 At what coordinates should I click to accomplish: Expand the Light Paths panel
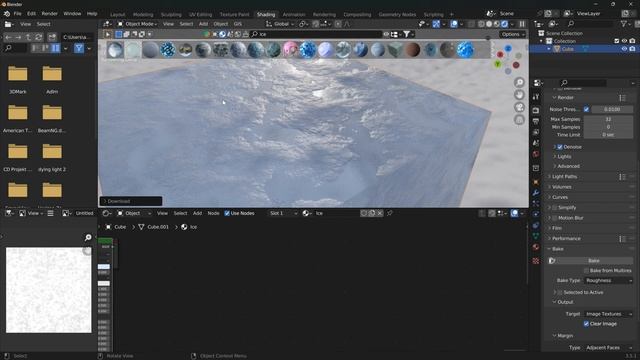(564, 177)
